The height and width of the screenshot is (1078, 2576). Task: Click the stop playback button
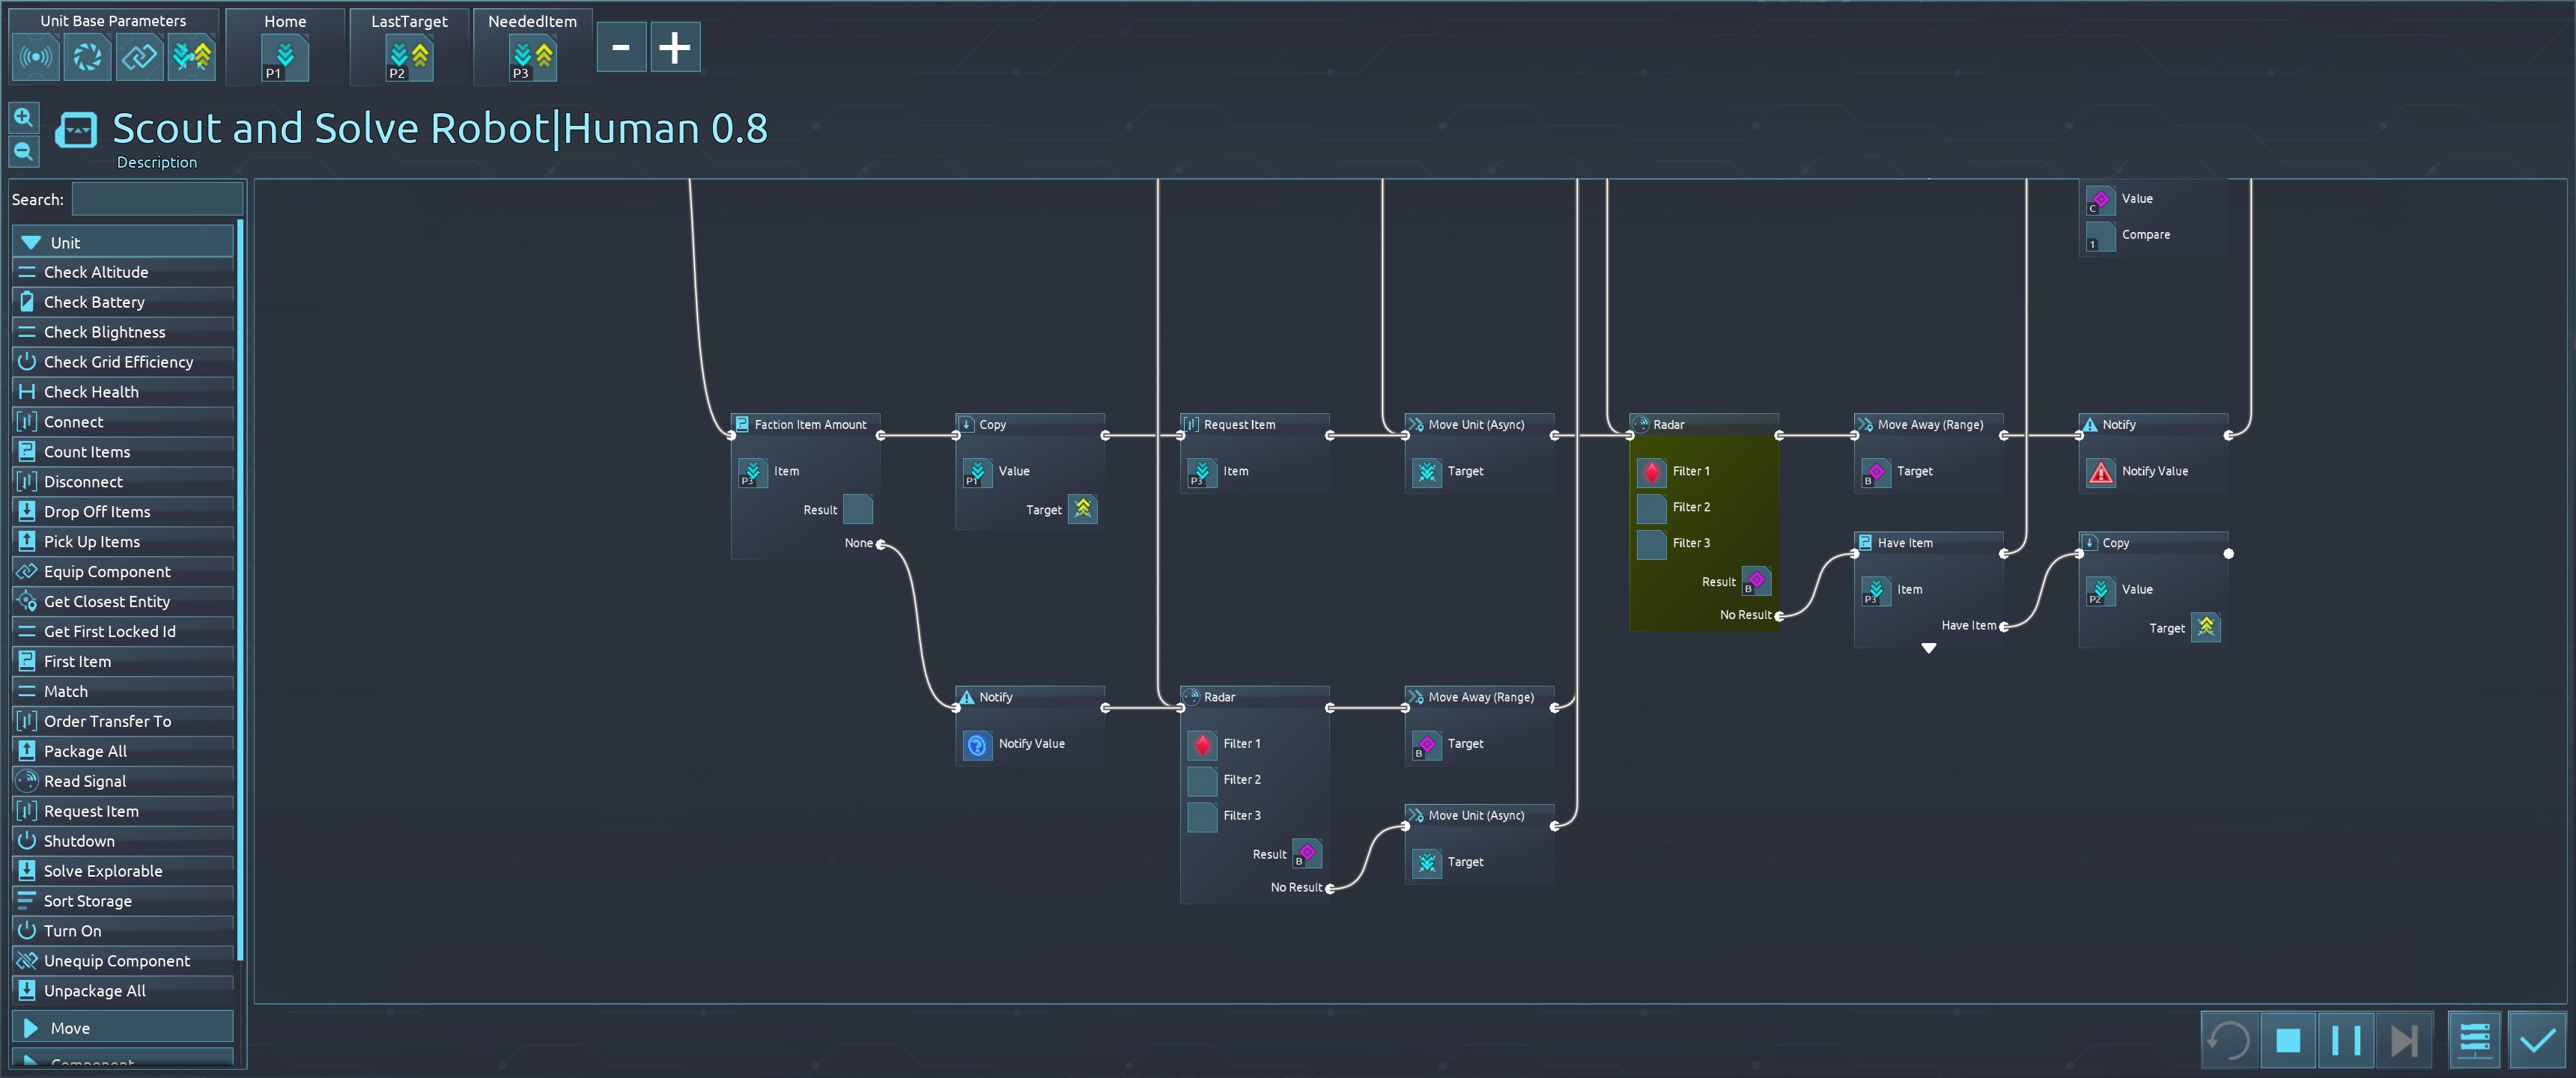pyautogui.click(x=2287, y=1040)
